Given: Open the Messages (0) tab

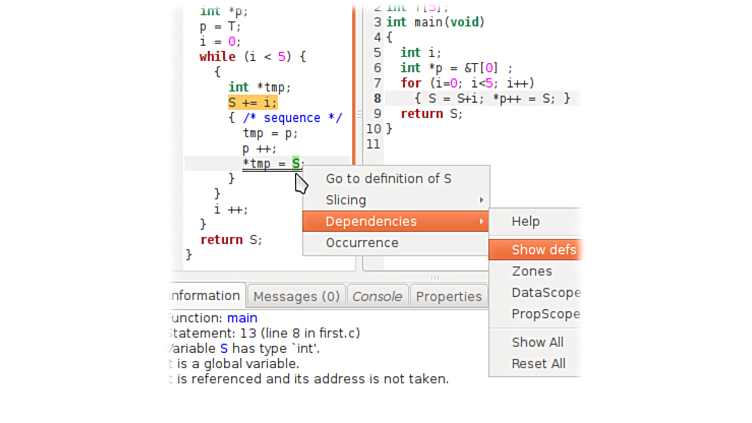Looking at the screenshot, I should pyautogui.click(x=296, y=296).
